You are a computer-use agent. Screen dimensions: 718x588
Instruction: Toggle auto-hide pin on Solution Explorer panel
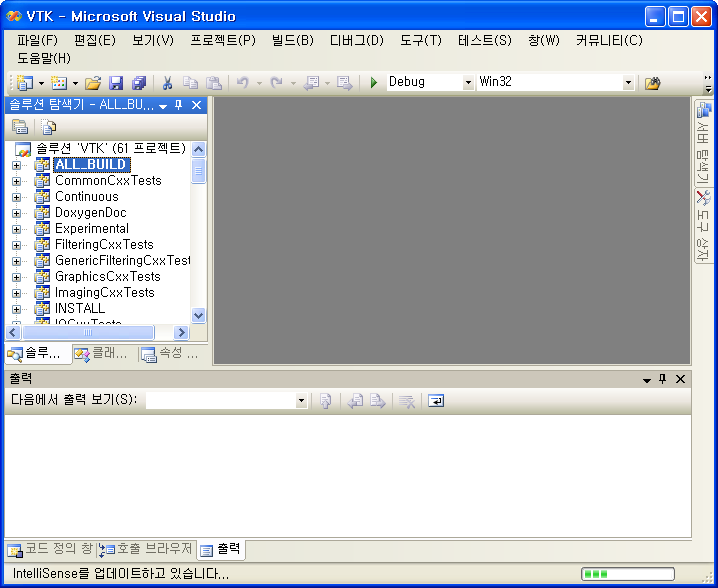coord(179,105)
